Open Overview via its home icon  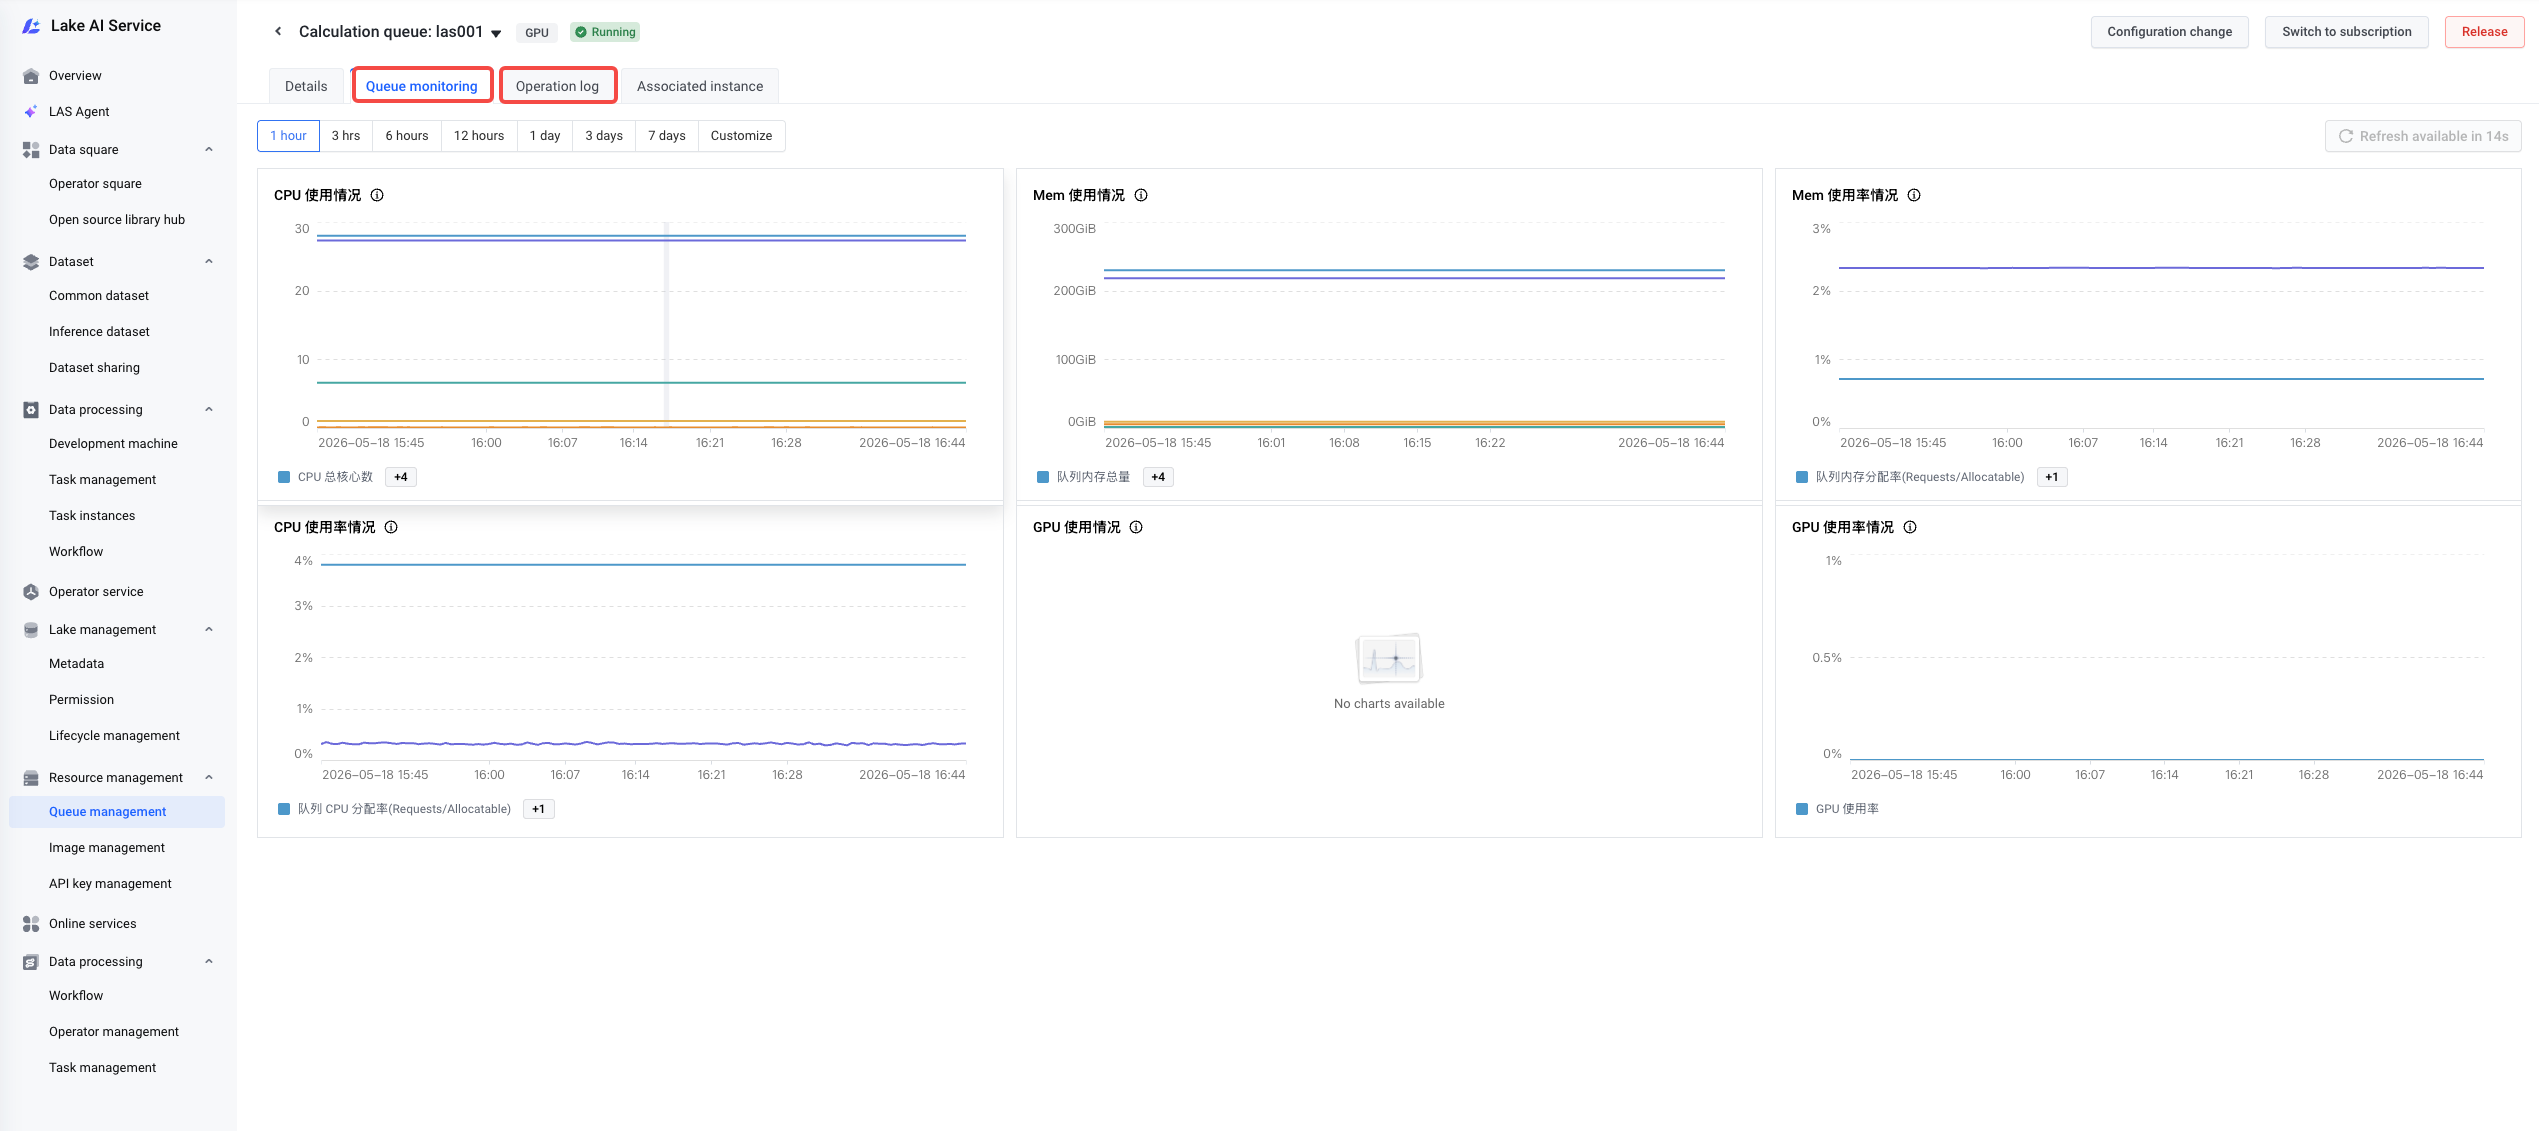click(x=31, y=76)
